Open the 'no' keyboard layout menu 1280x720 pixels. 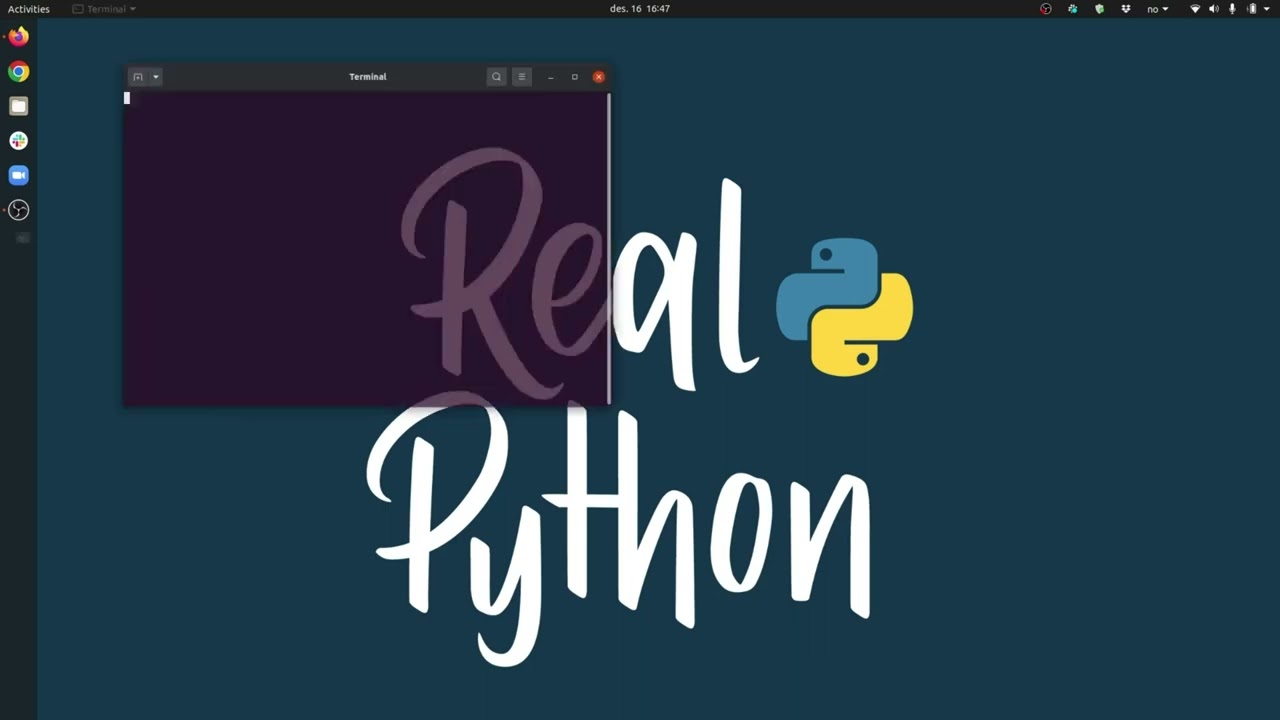click(1157, 9)
